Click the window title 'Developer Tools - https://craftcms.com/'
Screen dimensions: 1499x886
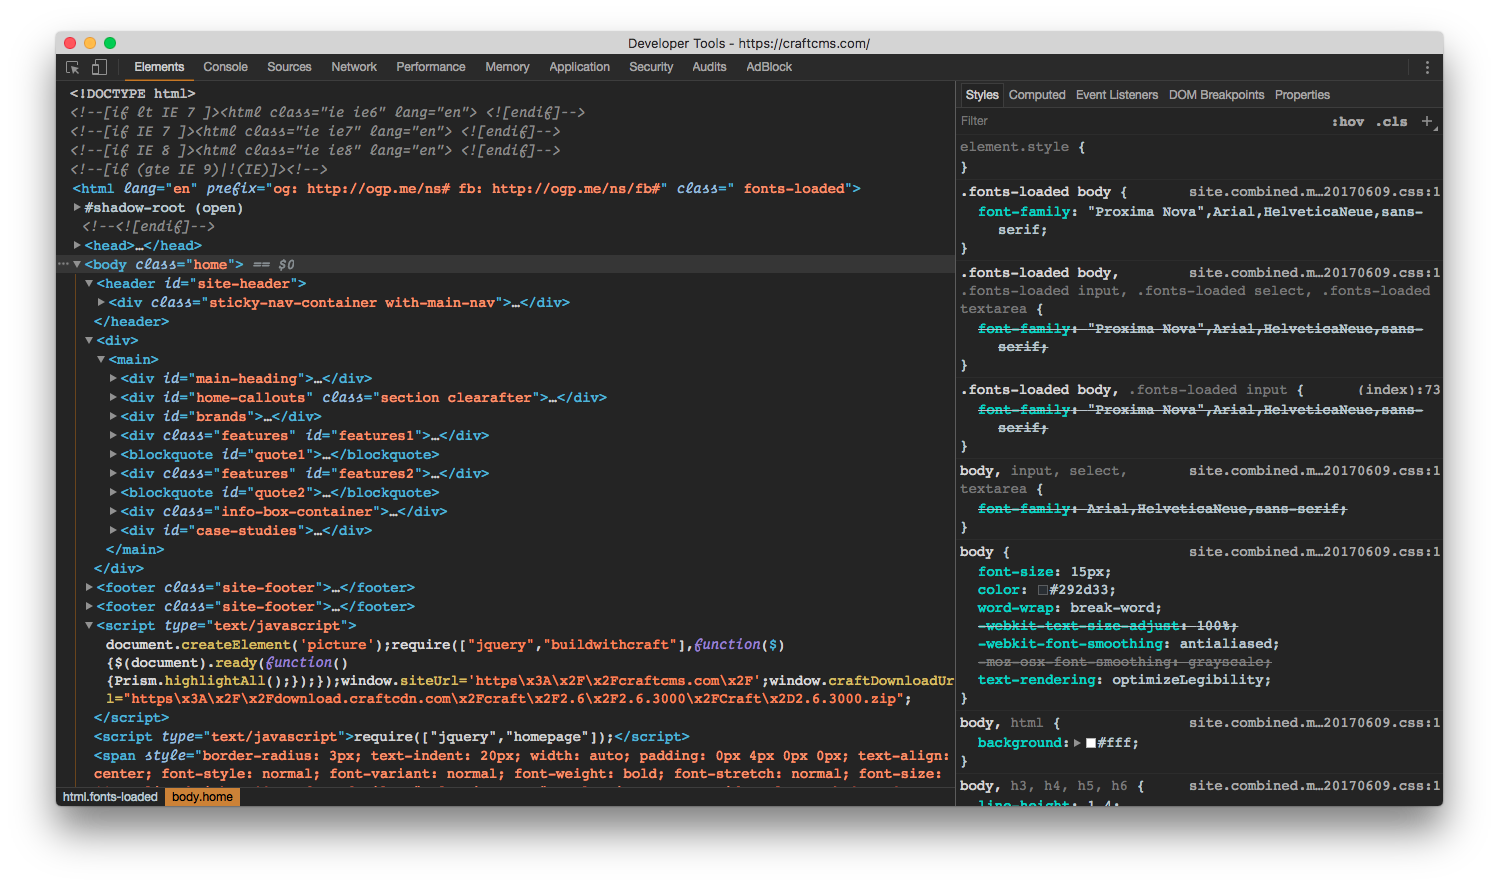(749, 43)
